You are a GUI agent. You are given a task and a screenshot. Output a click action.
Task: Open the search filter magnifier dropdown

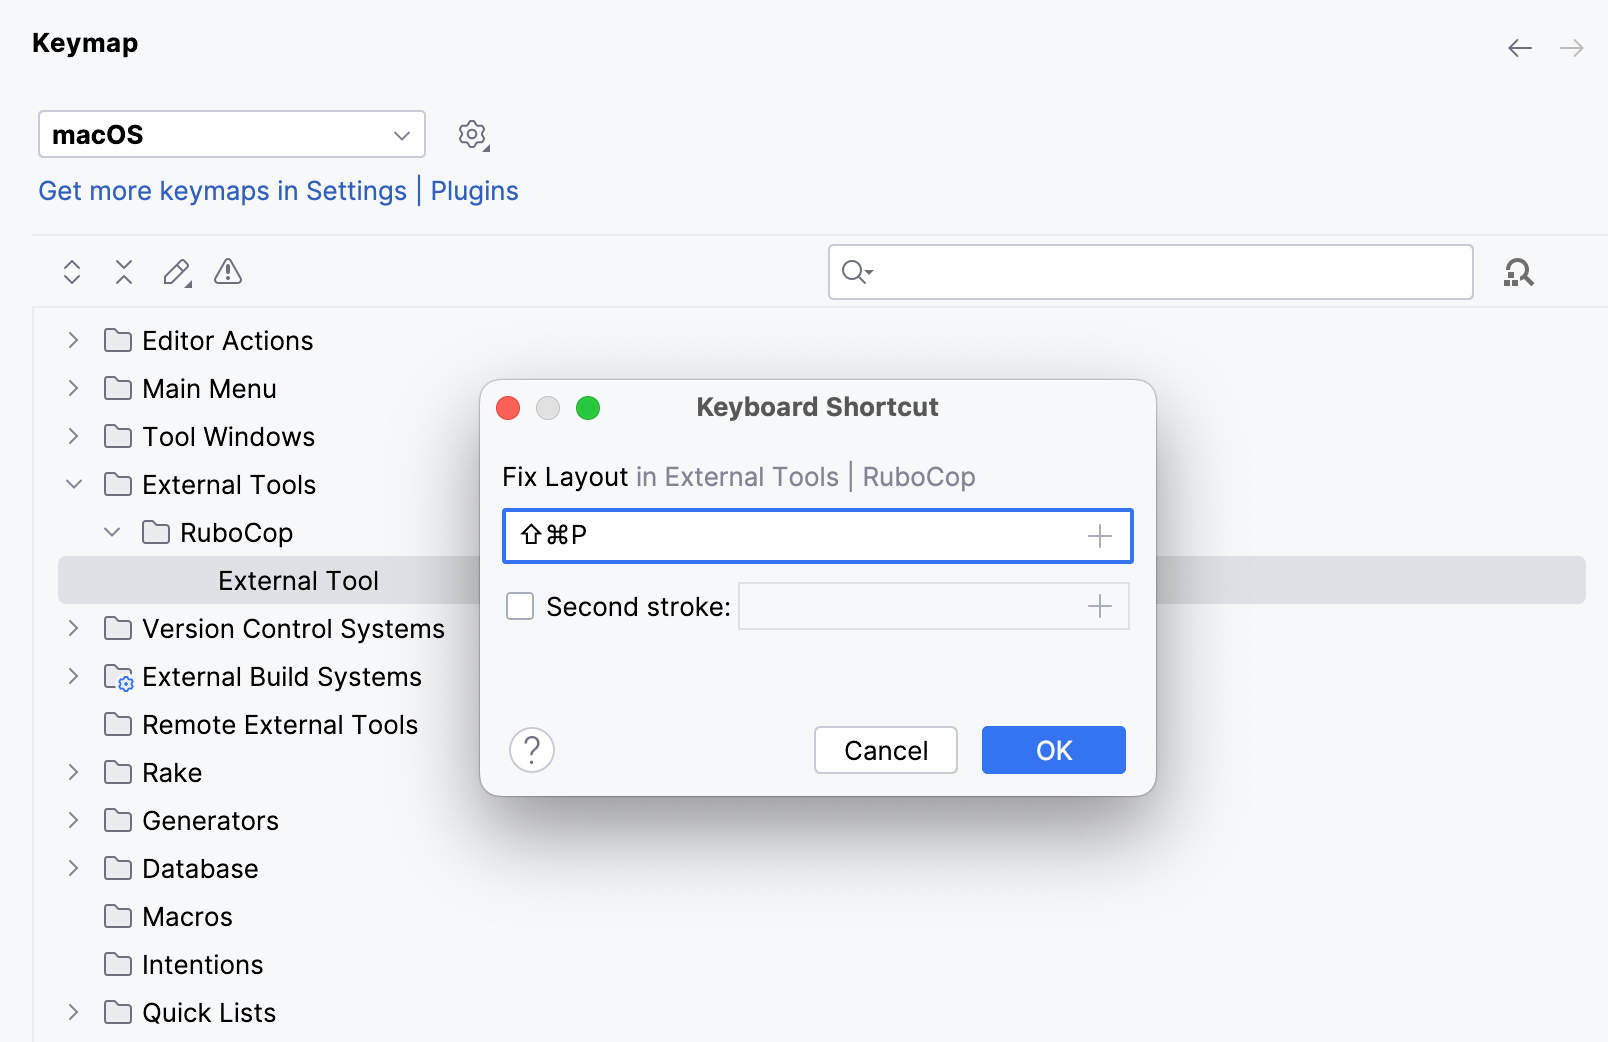coord(858,271)
